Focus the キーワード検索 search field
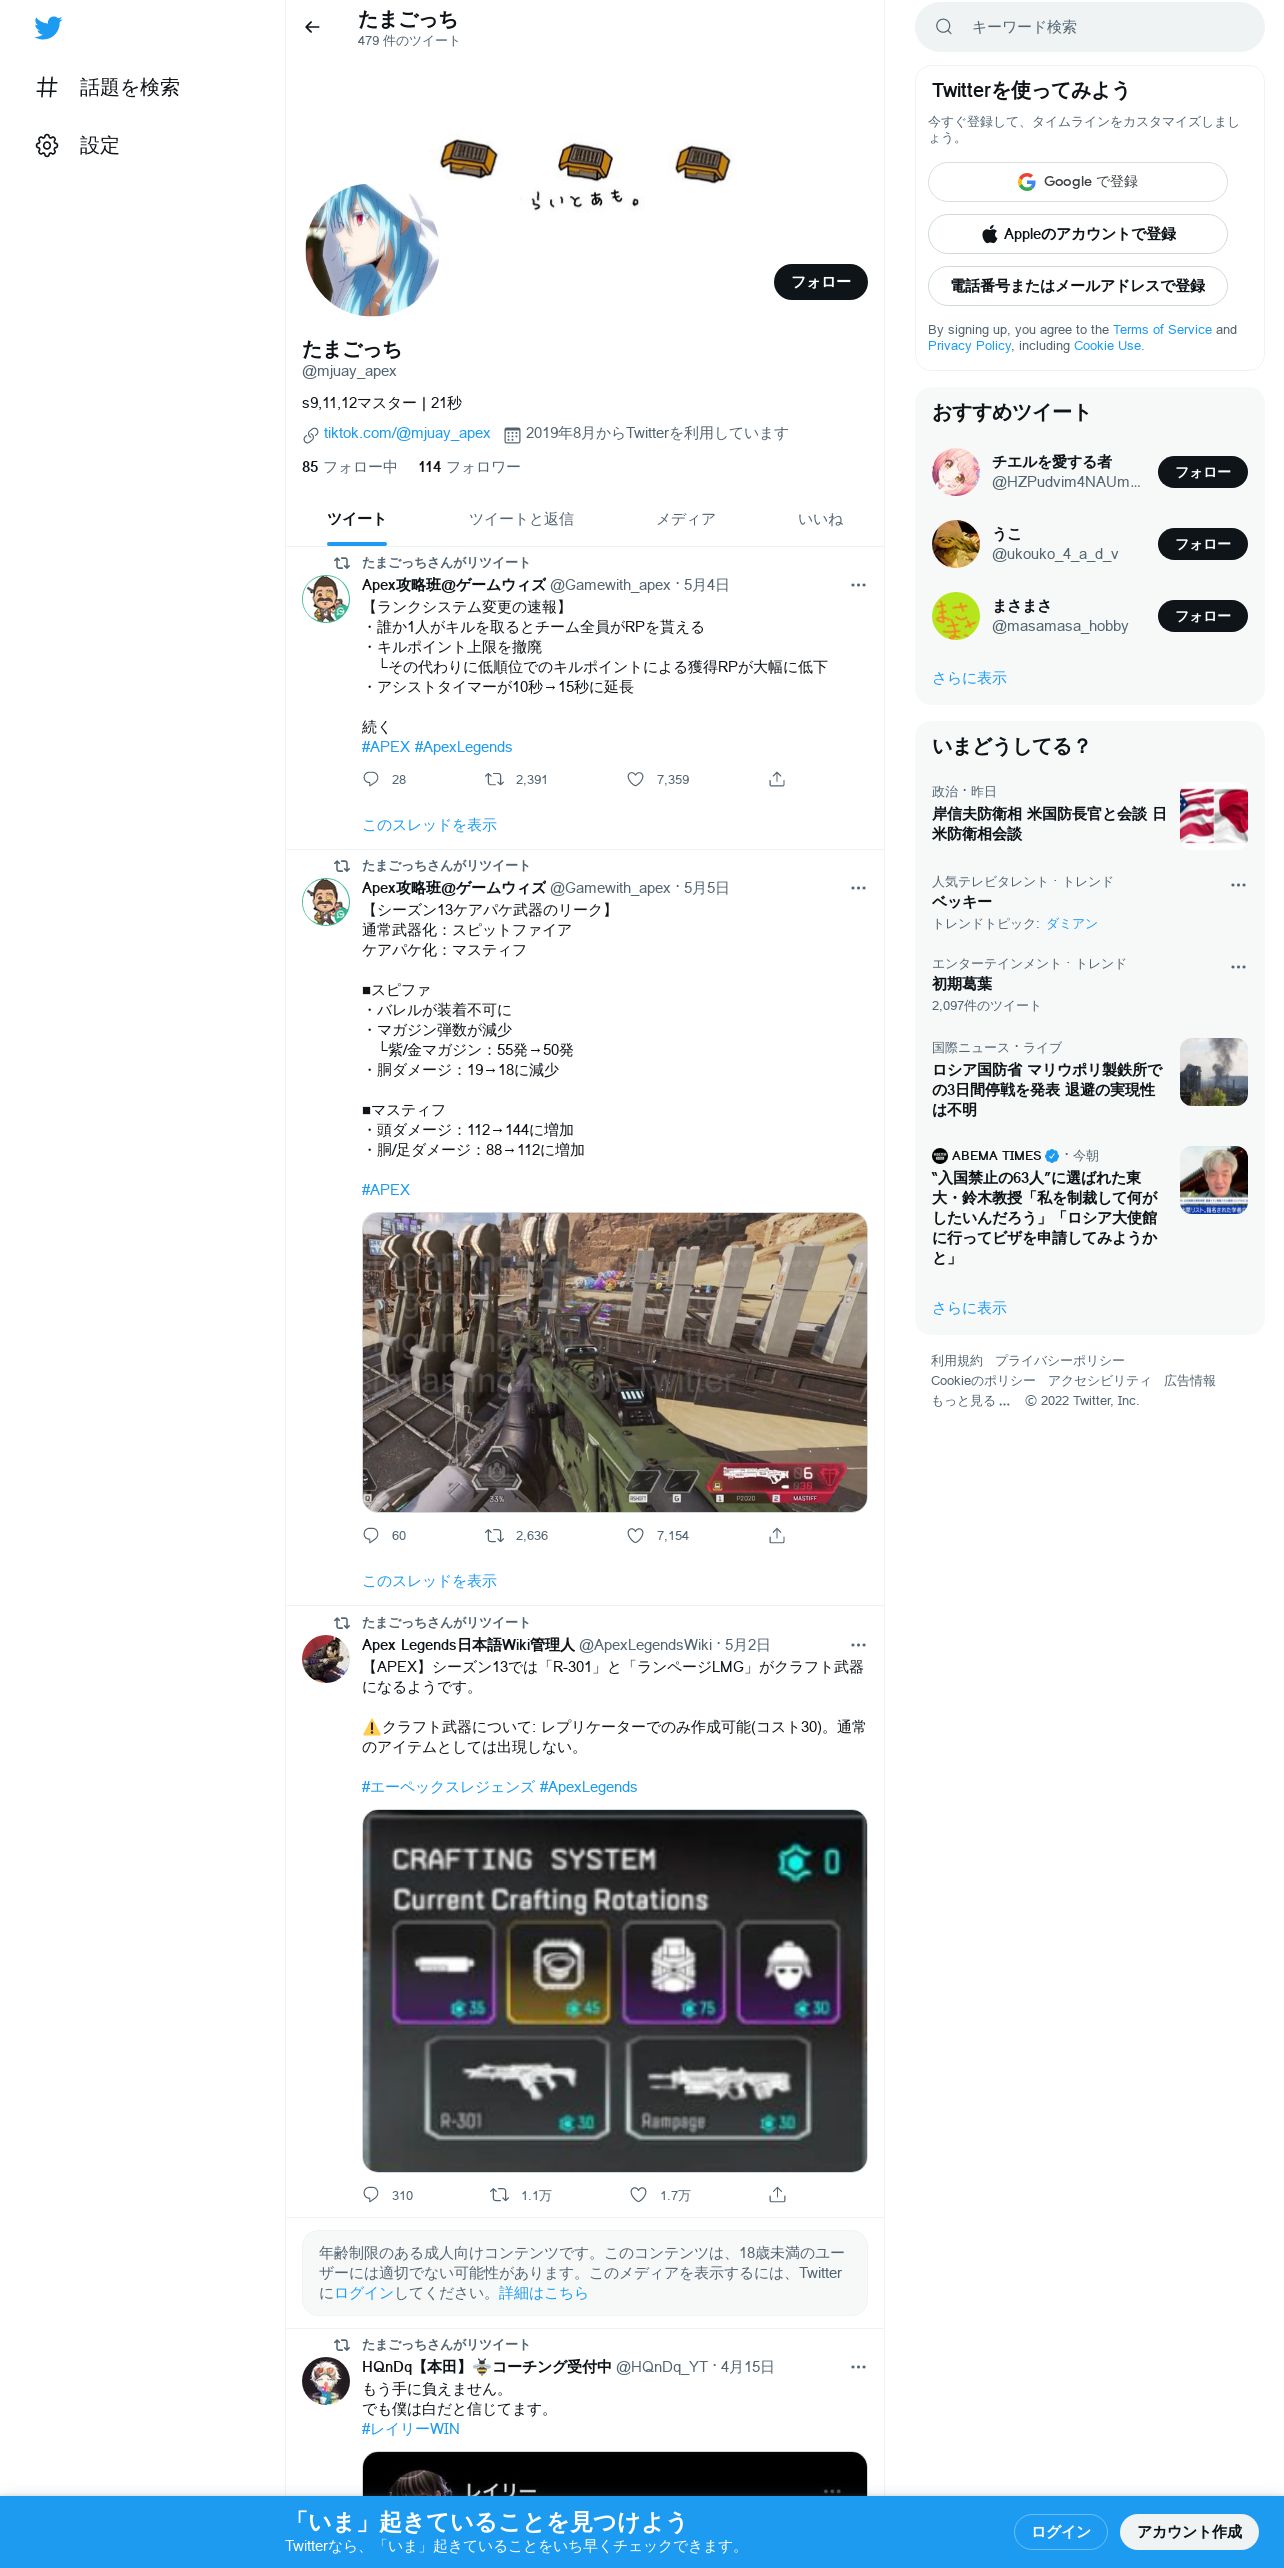 (x=1090, y=27)
